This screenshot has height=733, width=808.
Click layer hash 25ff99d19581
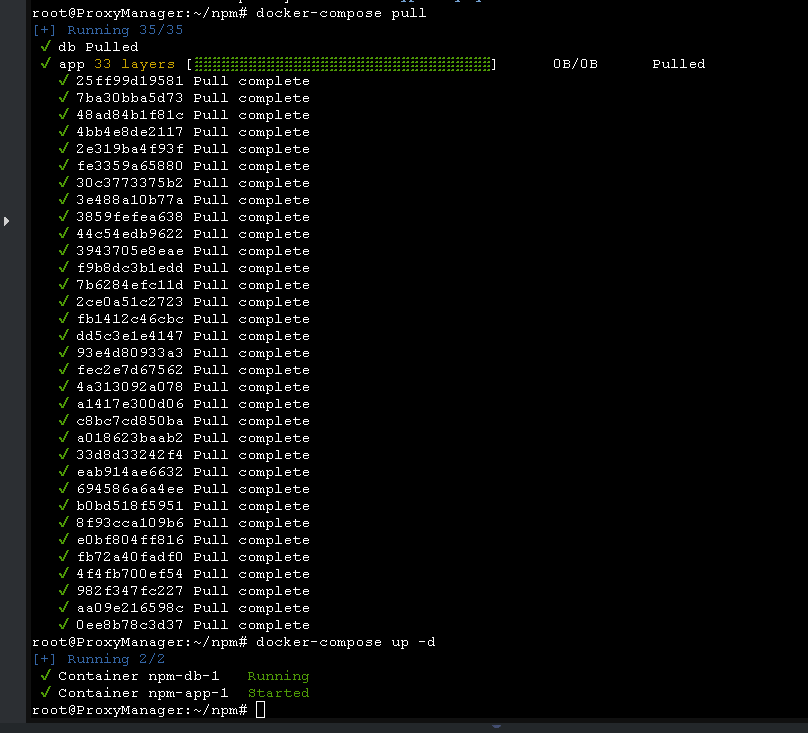(129, 81)
